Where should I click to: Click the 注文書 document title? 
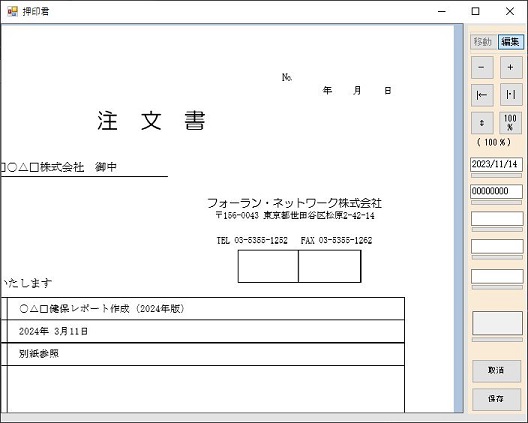click(x=151, y=121)
